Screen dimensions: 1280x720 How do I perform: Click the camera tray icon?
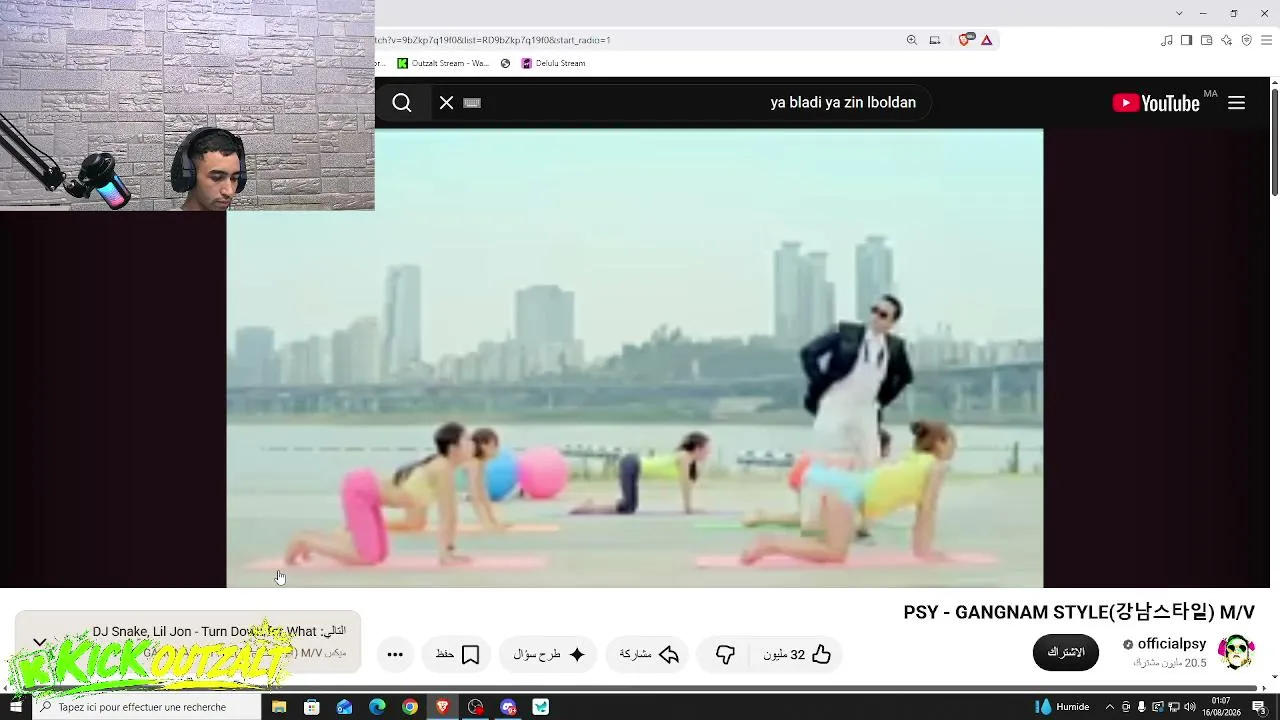pyautogui.click(x=1126, y=707)
